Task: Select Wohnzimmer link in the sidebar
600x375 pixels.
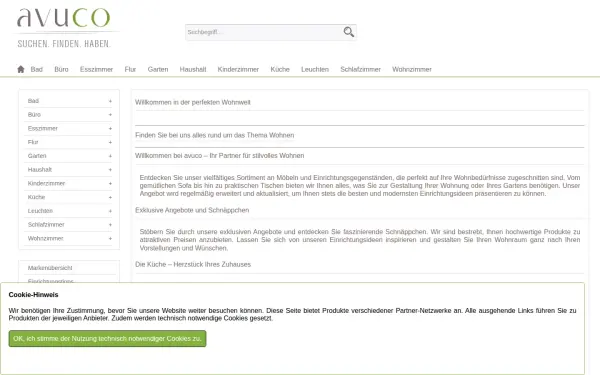Action: pyautogui.click(x=46, y=238)
